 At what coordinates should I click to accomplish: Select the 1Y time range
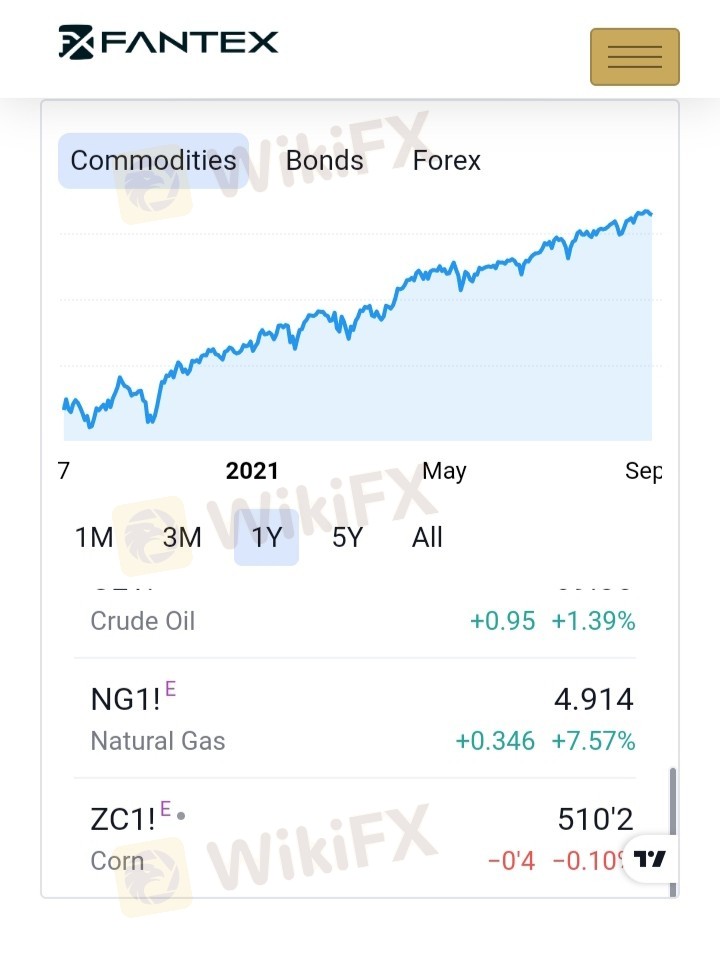pyautogui.click(x=267, y=537)
